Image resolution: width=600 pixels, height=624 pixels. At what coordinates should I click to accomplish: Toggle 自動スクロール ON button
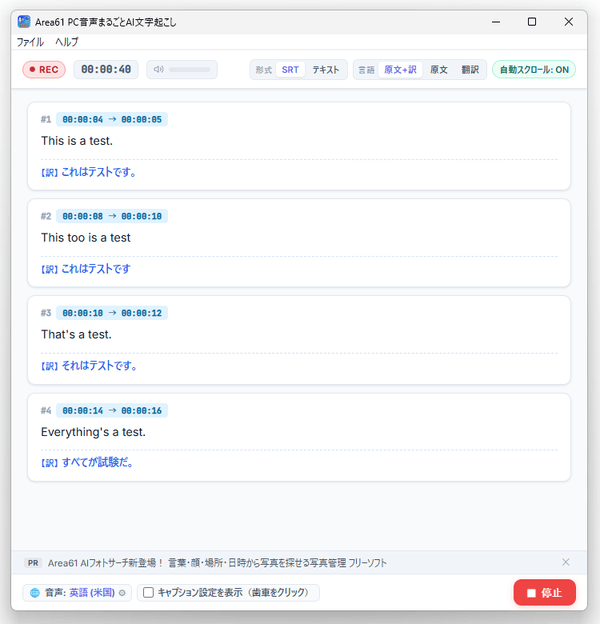[x=534, y=70]
